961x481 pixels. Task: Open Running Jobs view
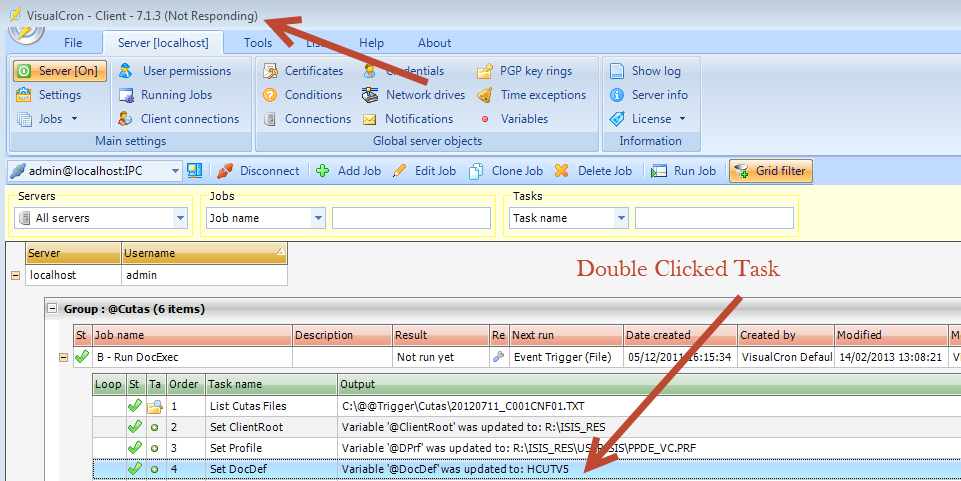[x=176, y=95]
